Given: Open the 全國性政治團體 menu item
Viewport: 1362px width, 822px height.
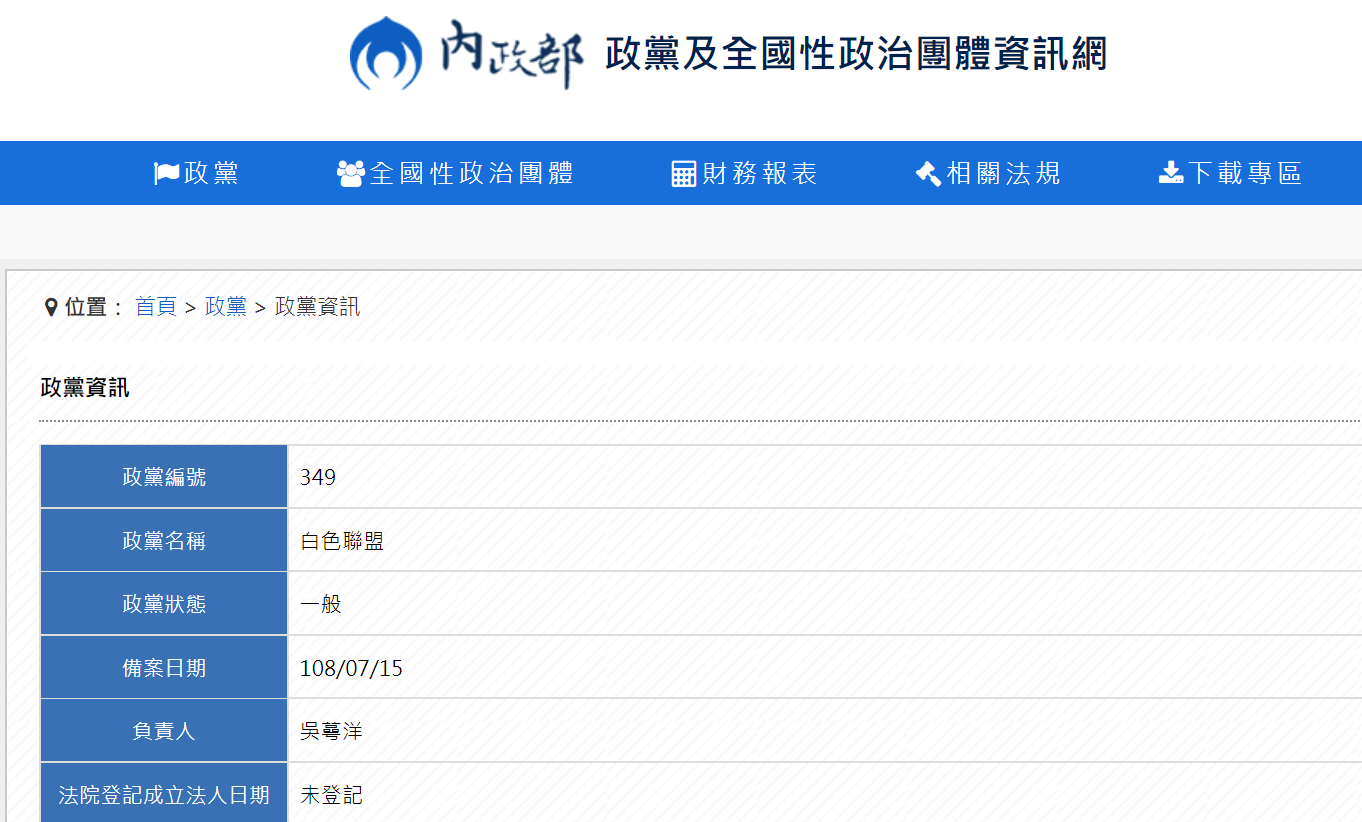Looking at the screenshot, I should coord(455,174).
